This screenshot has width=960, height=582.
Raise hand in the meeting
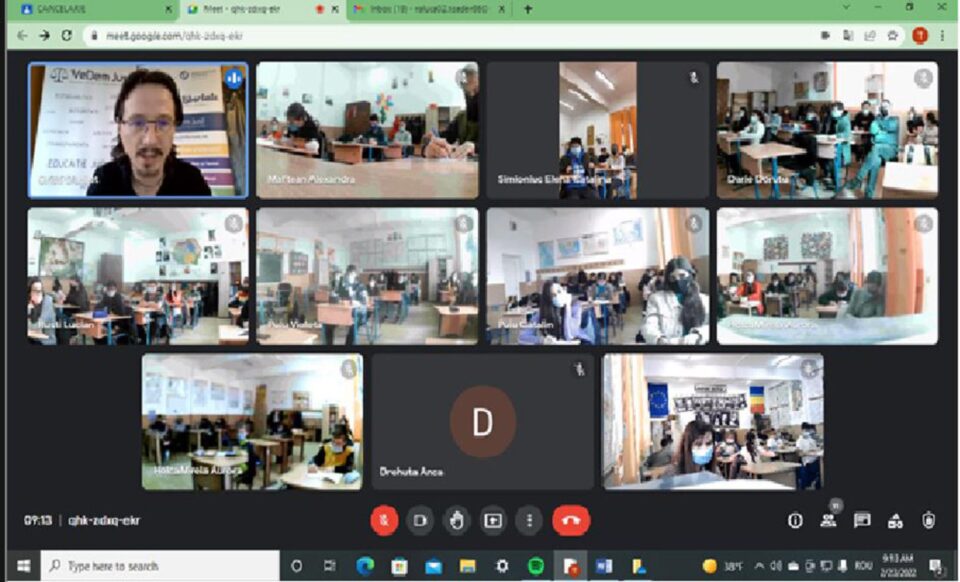(x=457, y=520)
